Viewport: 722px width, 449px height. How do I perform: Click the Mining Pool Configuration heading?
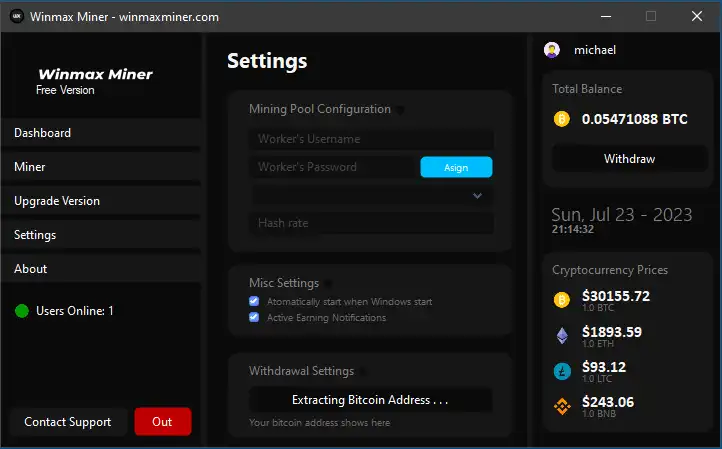click(x=320, y=109)
